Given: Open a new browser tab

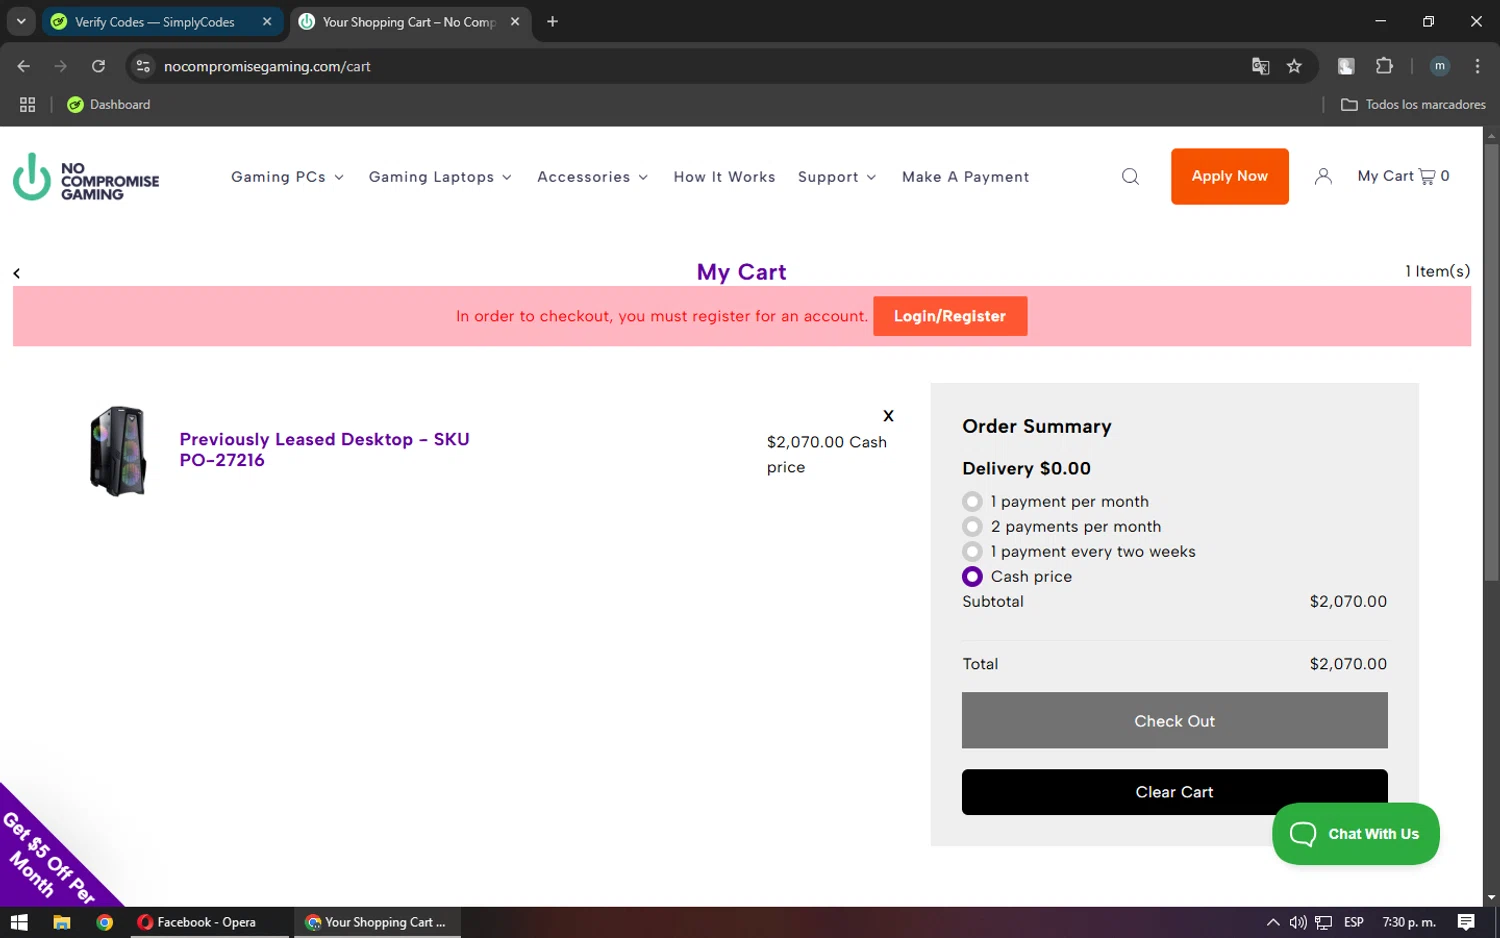Looking at the screenshot, I should coord(552,21).
